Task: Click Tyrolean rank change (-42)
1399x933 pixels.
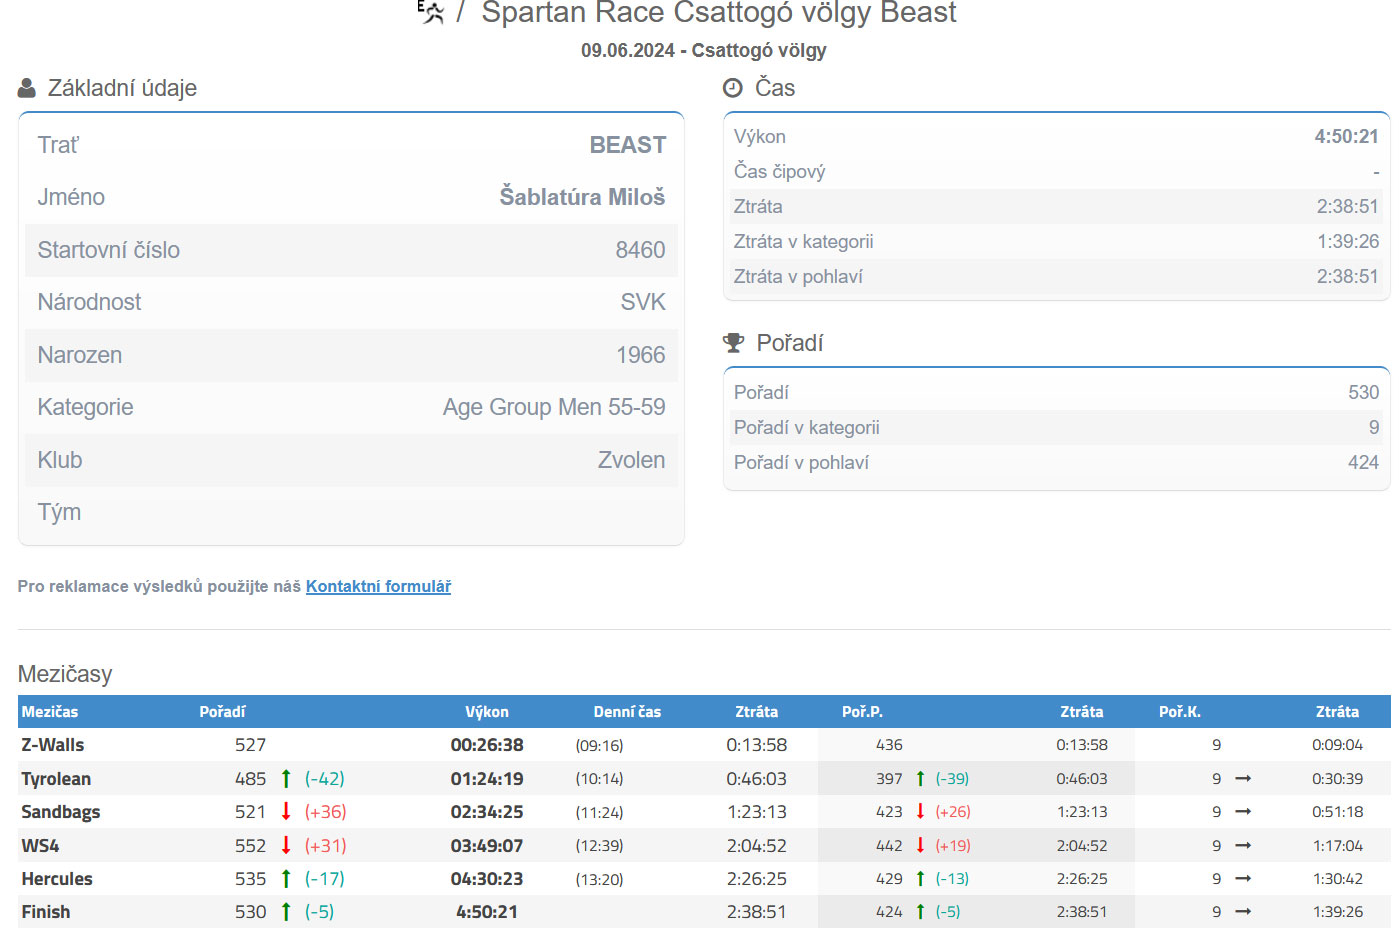Action: point(325,779)
